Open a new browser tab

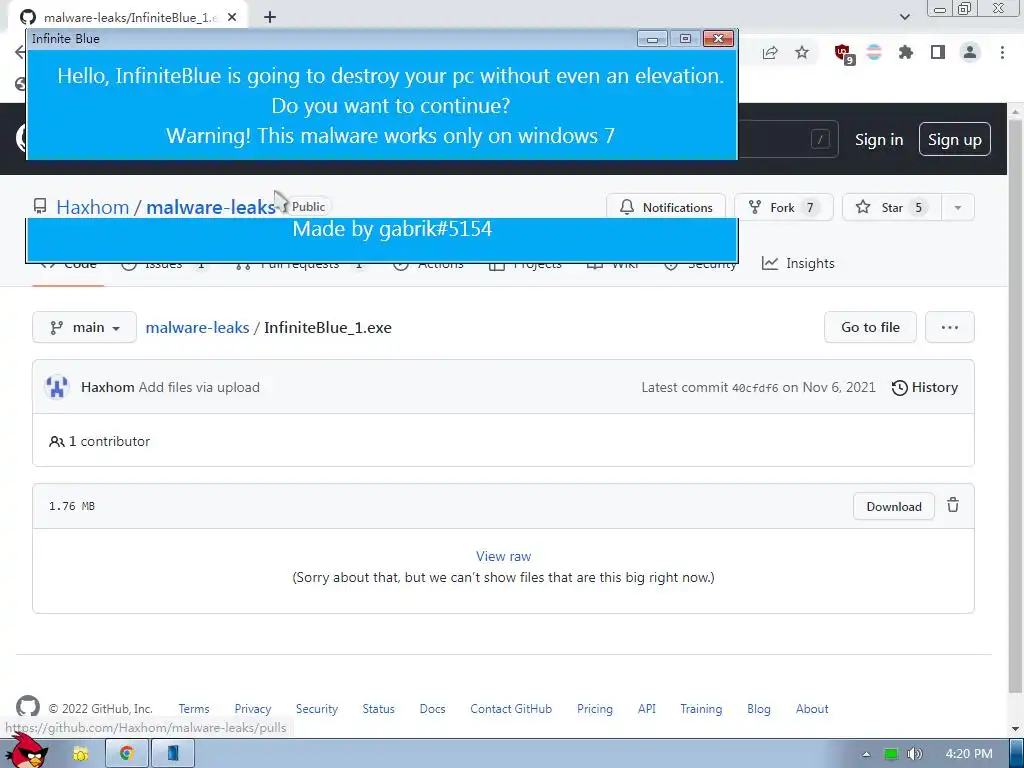[x=270, y=17]
